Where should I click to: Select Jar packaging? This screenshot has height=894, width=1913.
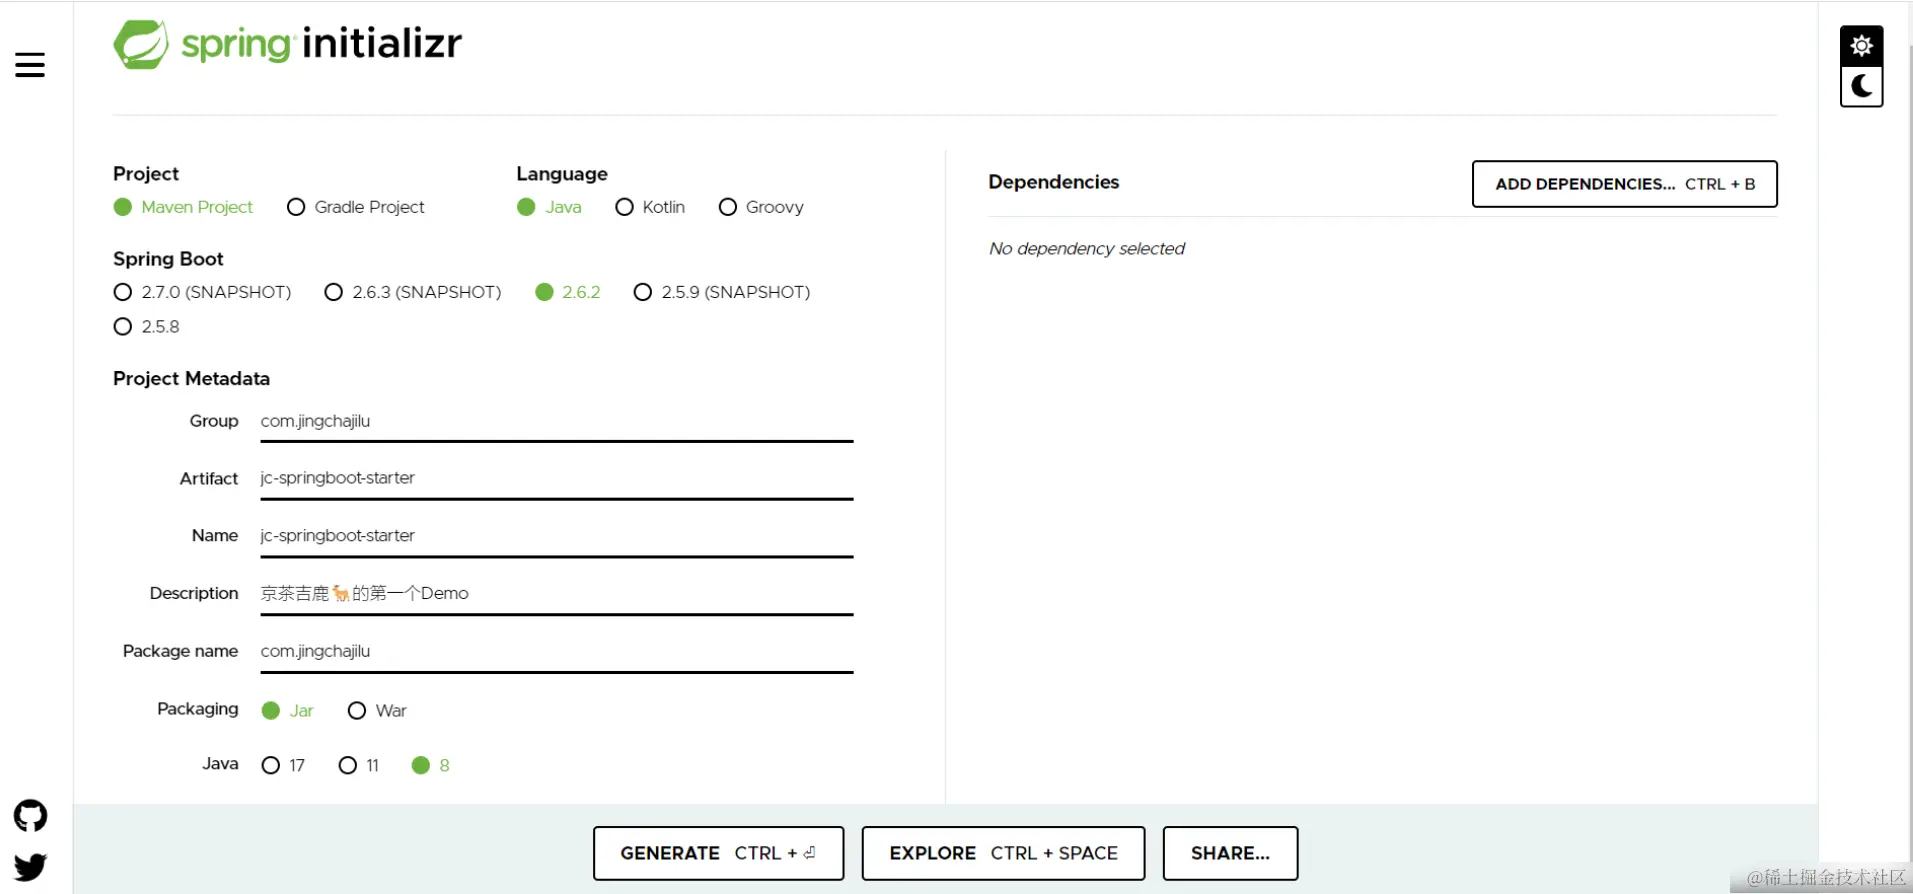click(x=287, y=711)
